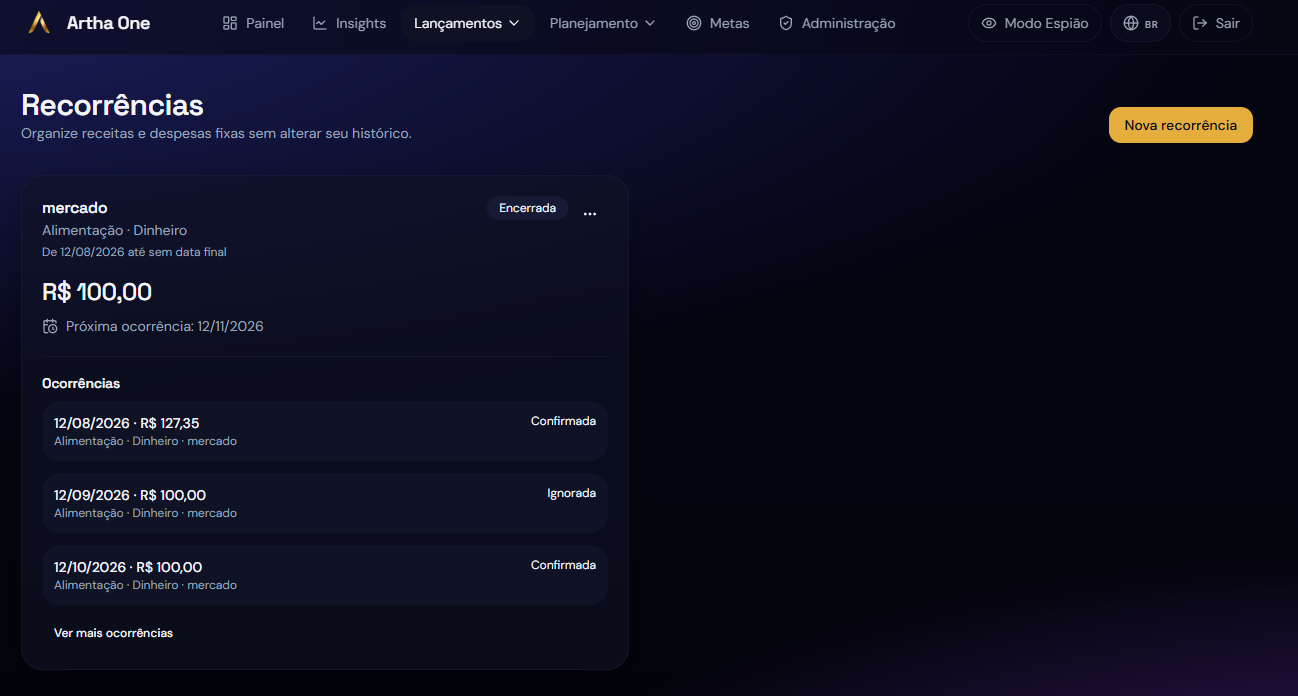This screenshot has height=696, width=1298.
Task: Click the Próxima ocorrência: 12/11/2026 text
Action: (x=165, y=326)
